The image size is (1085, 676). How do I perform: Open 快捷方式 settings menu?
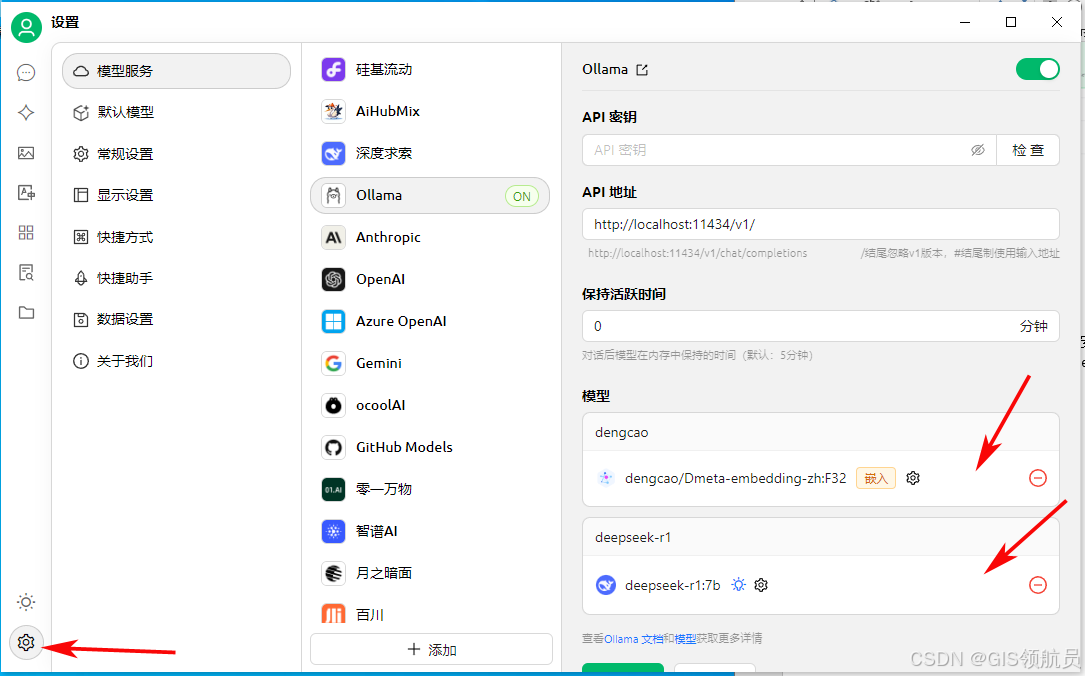pos(176,237)
